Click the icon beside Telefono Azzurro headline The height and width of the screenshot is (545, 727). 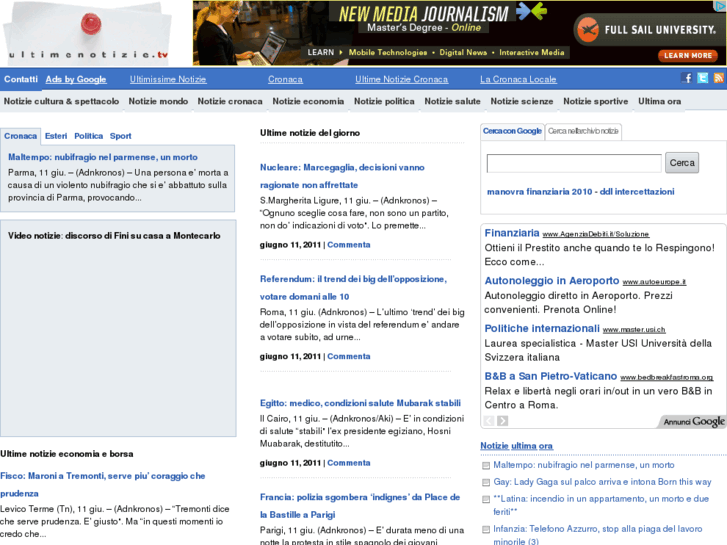486,530
